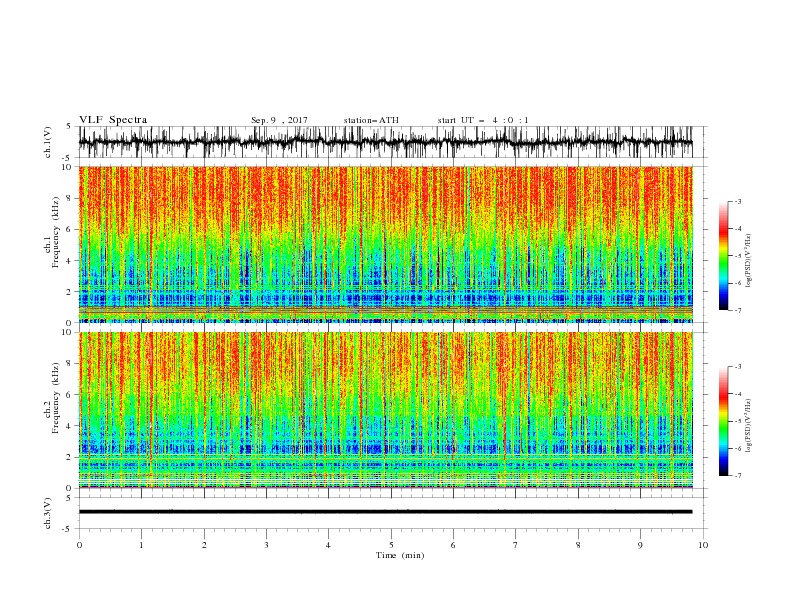Click the "-3" tick on ch.2 colorbar

(737, 367)
